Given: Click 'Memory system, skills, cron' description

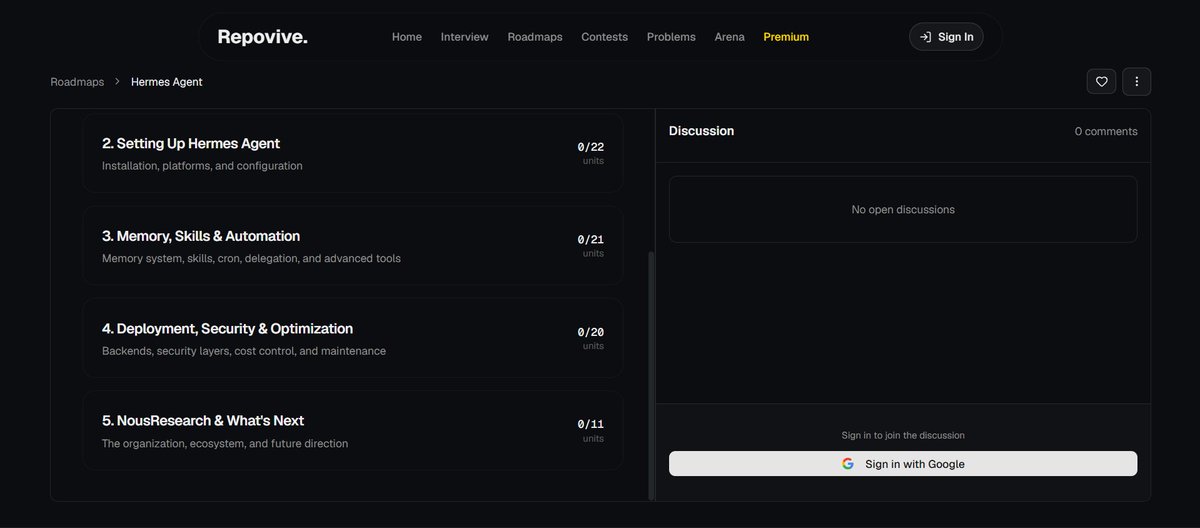Looking at the screenshot, I should 251,259.
